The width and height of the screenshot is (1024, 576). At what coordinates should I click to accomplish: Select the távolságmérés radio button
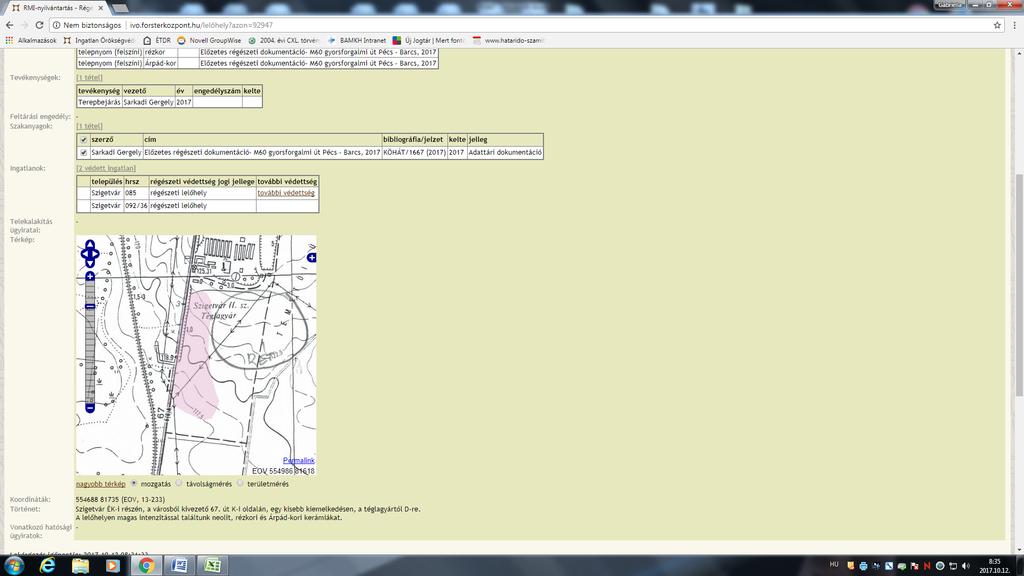(x=179, y=484)
